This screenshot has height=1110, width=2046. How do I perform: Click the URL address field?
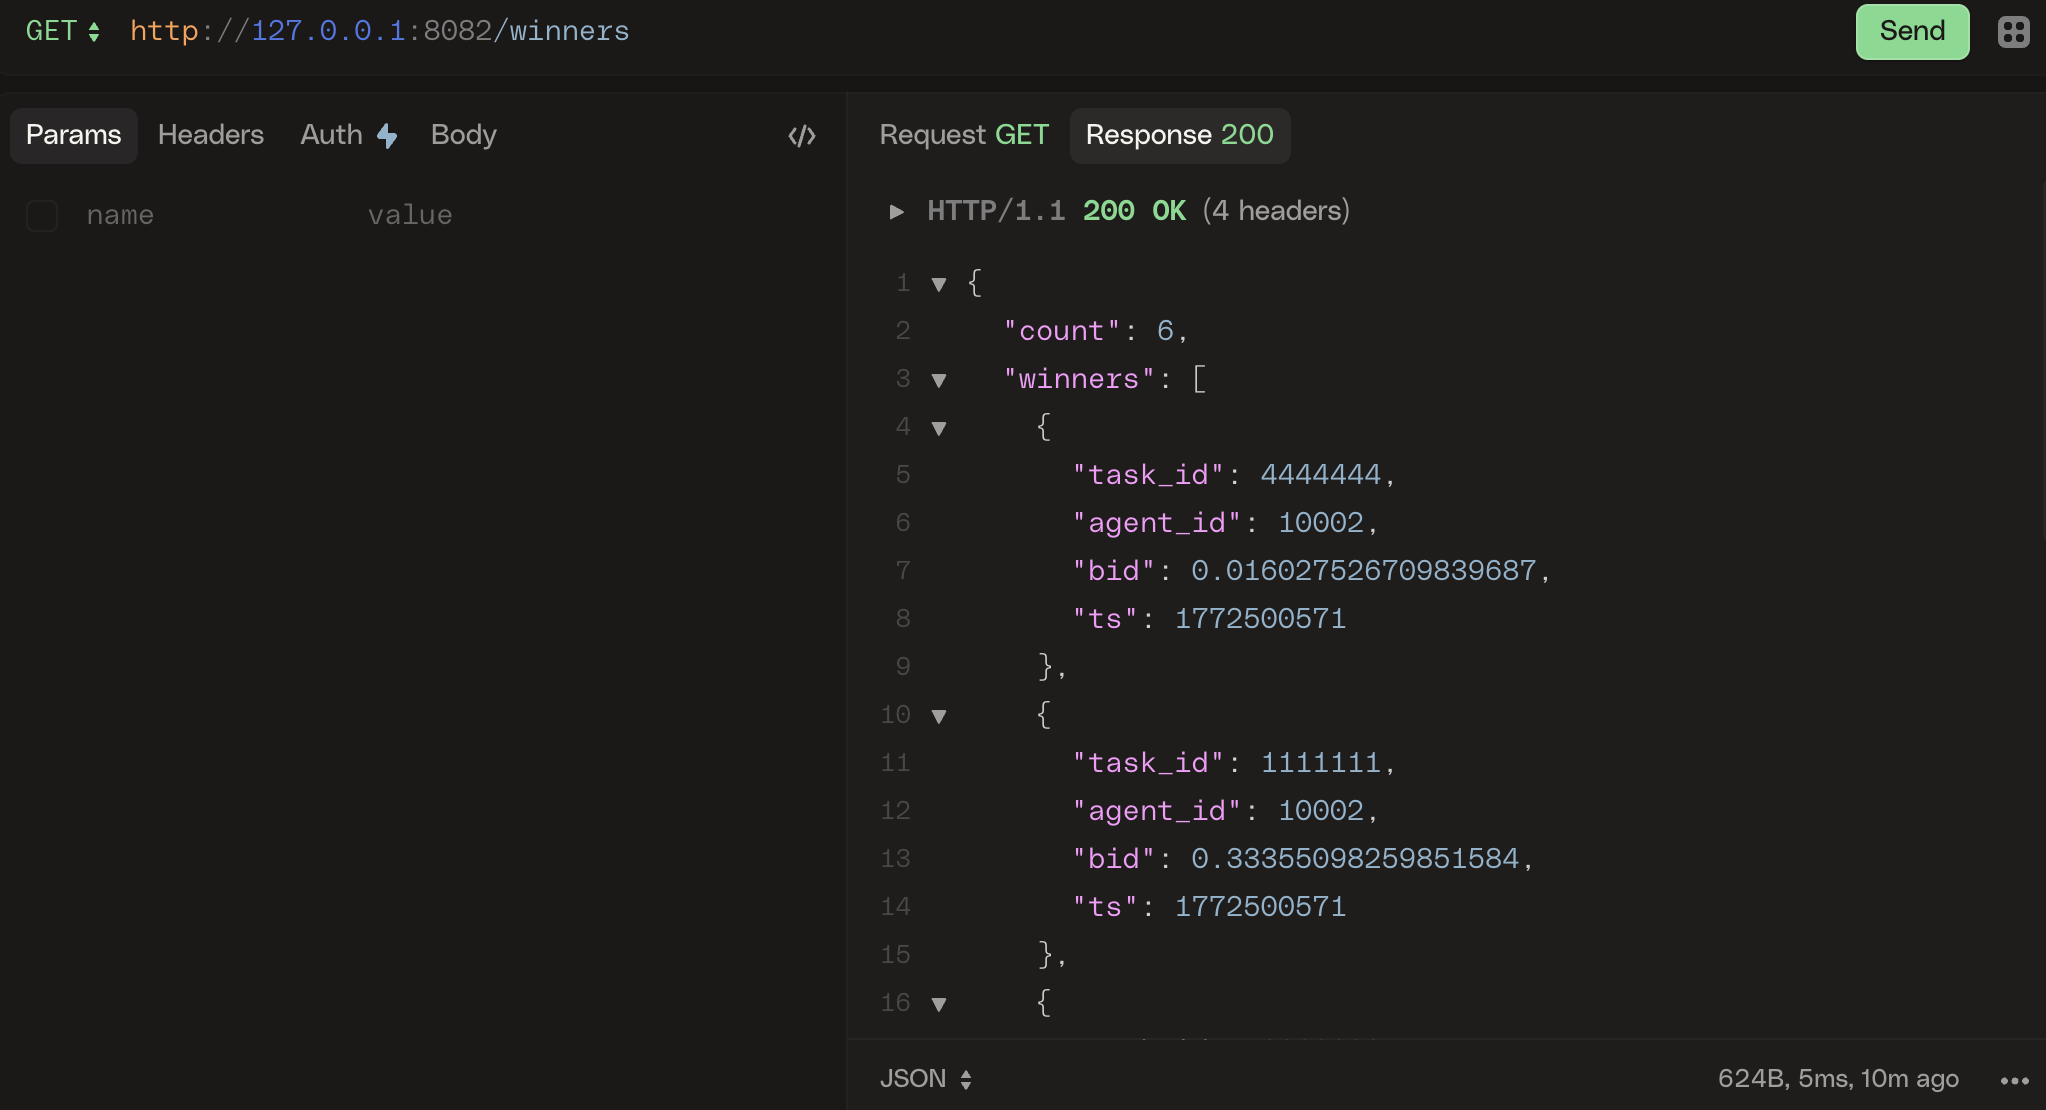coord(900,31)
